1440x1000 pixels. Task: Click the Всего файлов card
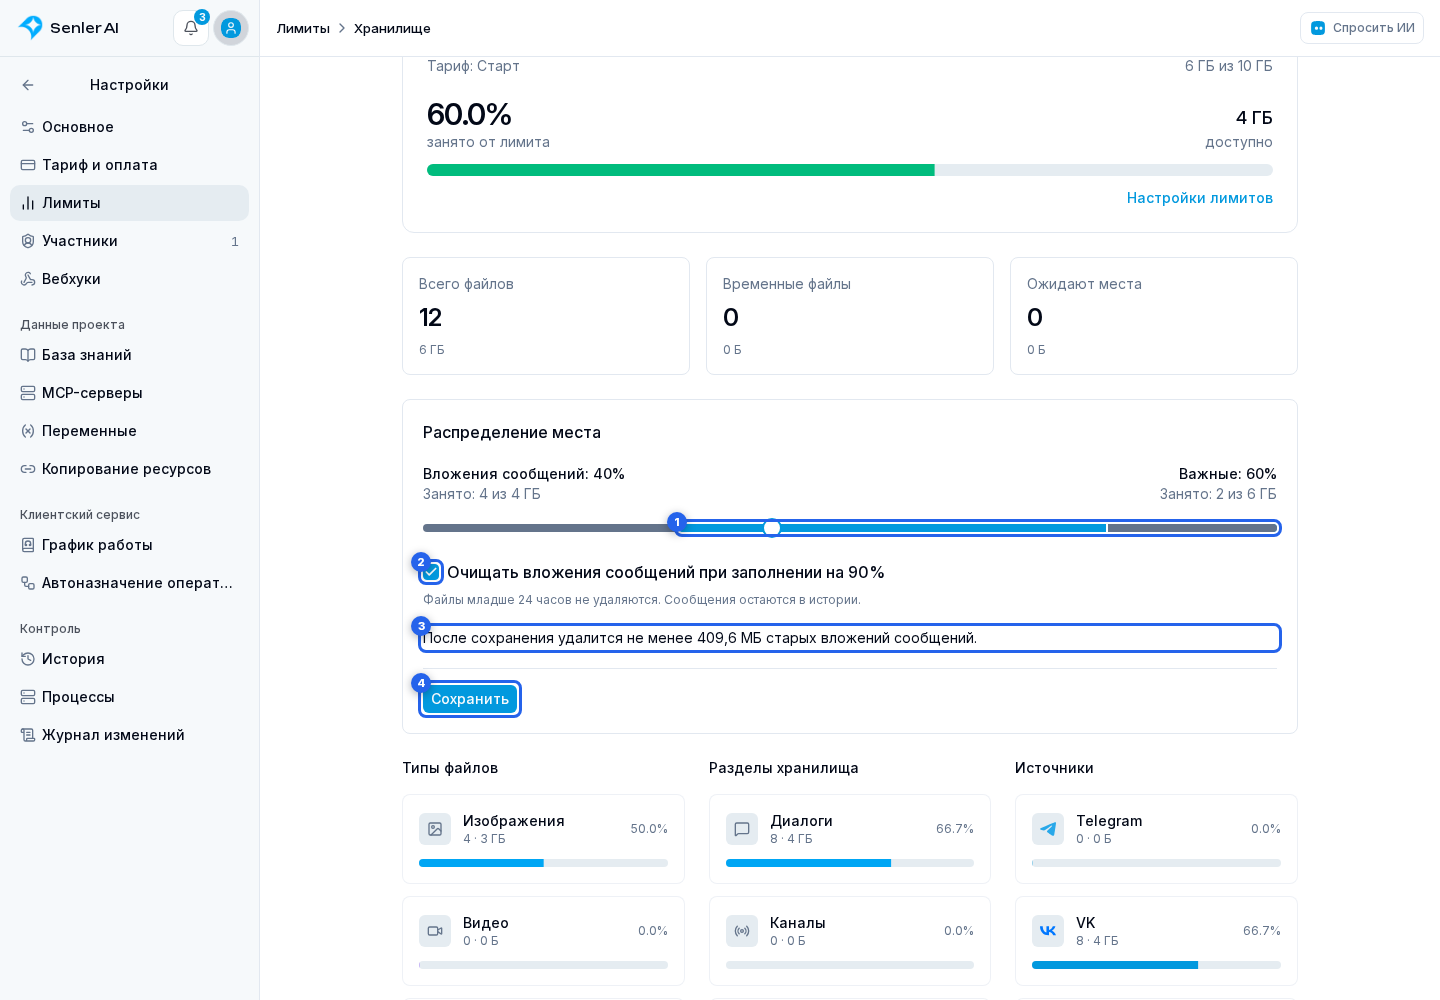point(546,316)
